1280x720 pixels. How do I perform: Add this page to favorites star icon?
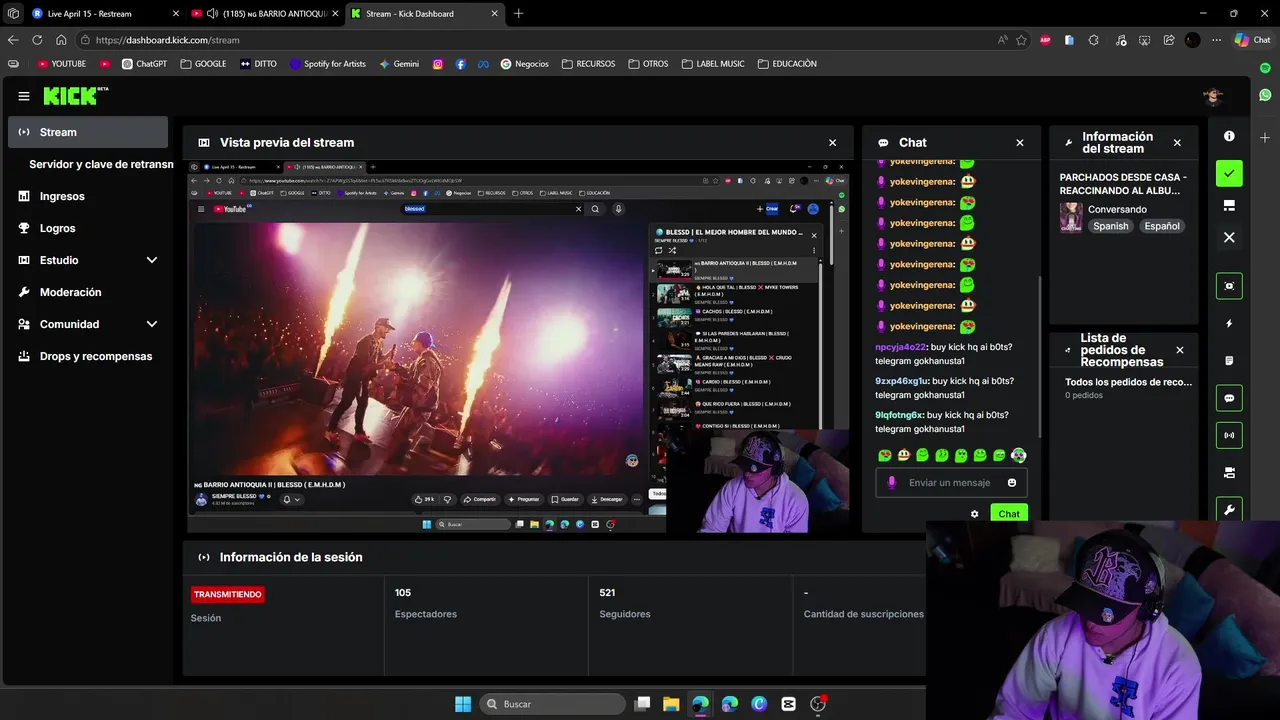click(x=1021, y=40)
